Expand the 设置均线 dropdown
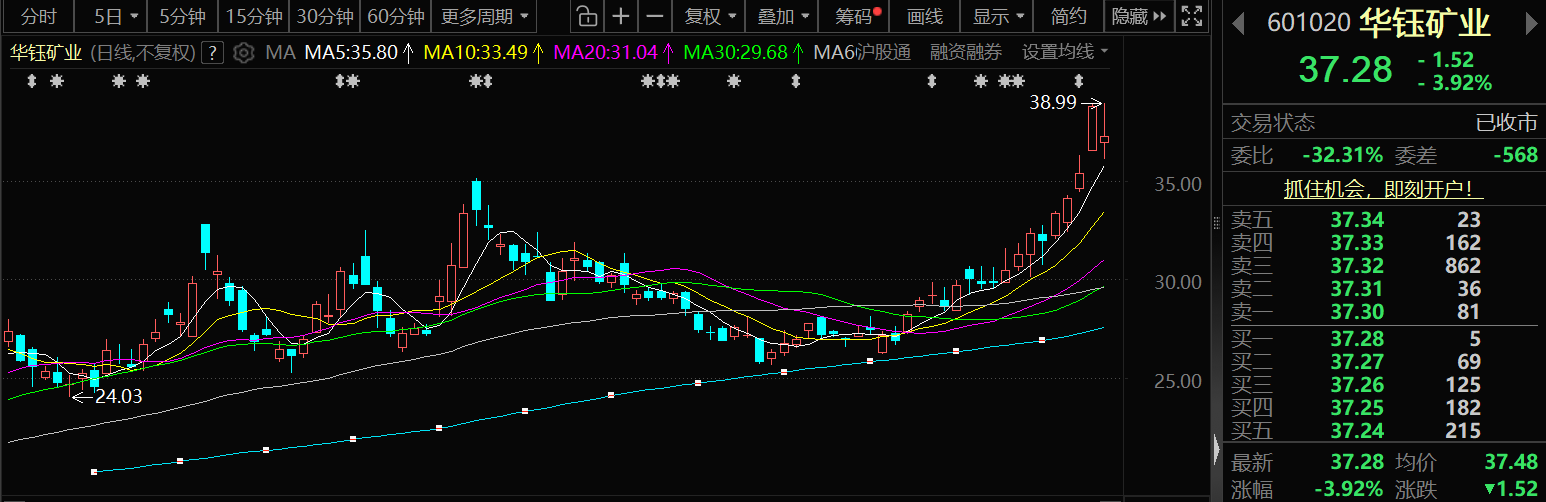This screenshot has height=502, width=1546. coord(1065,53)
